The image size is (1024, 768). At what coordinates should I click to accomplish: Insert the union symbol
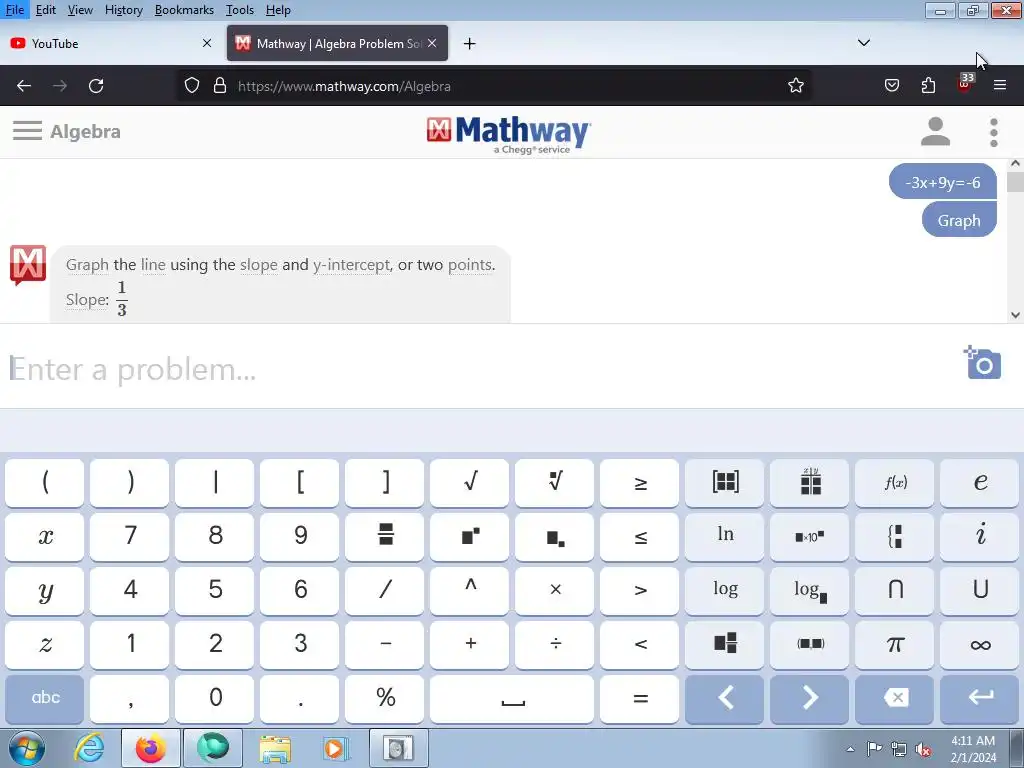click(x=979, y=591)
